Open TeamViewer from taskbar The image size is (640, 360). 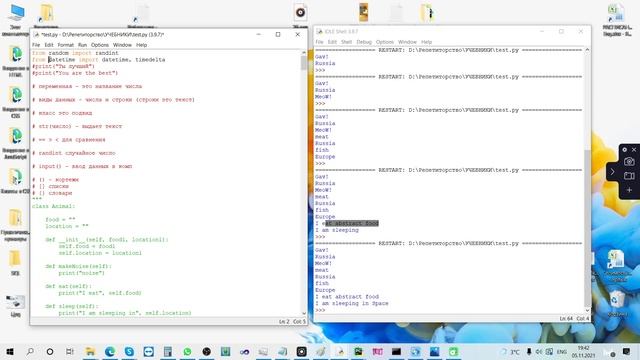149,351
